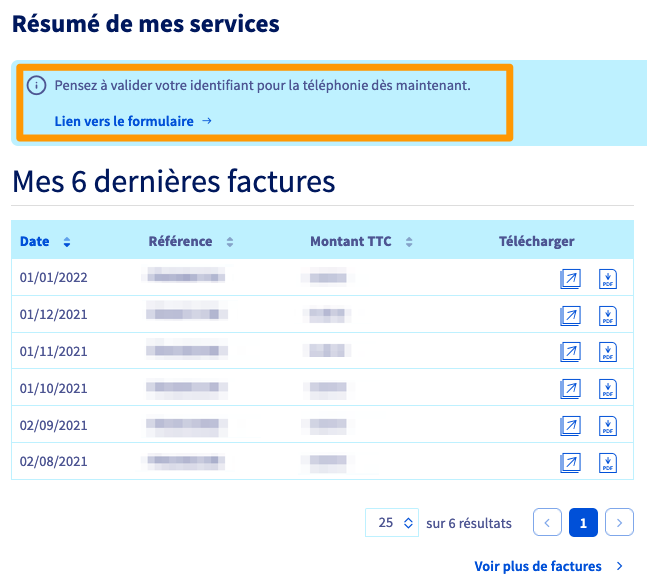Sort invoices by Référence column
Screen dimensions: 647x583
[229, 242]
